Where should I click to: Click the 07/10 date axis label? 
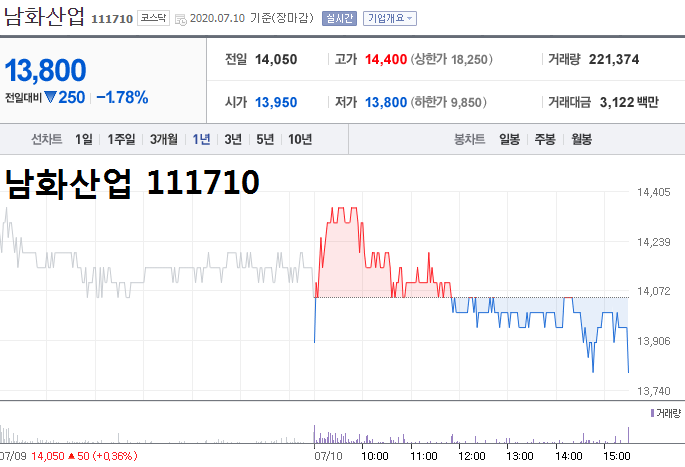[x=328, y=457]
